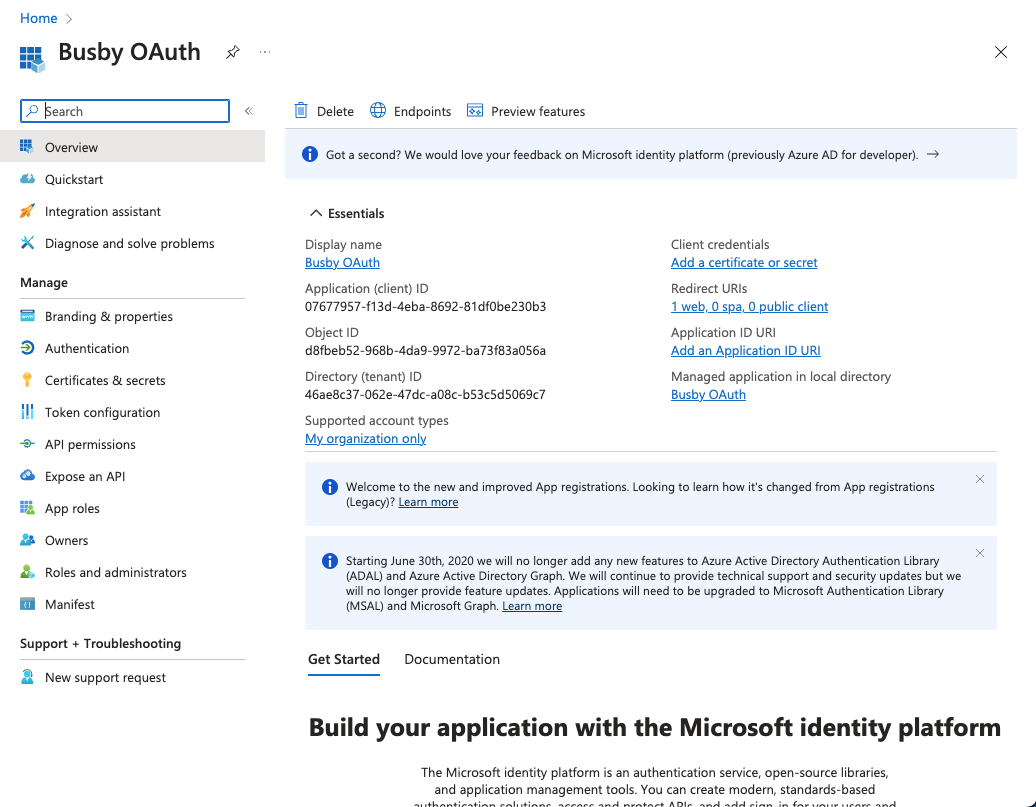This screenshot has width=1036, height=807.
Task: Select the Object ID value
Action: tap(425, 350)
